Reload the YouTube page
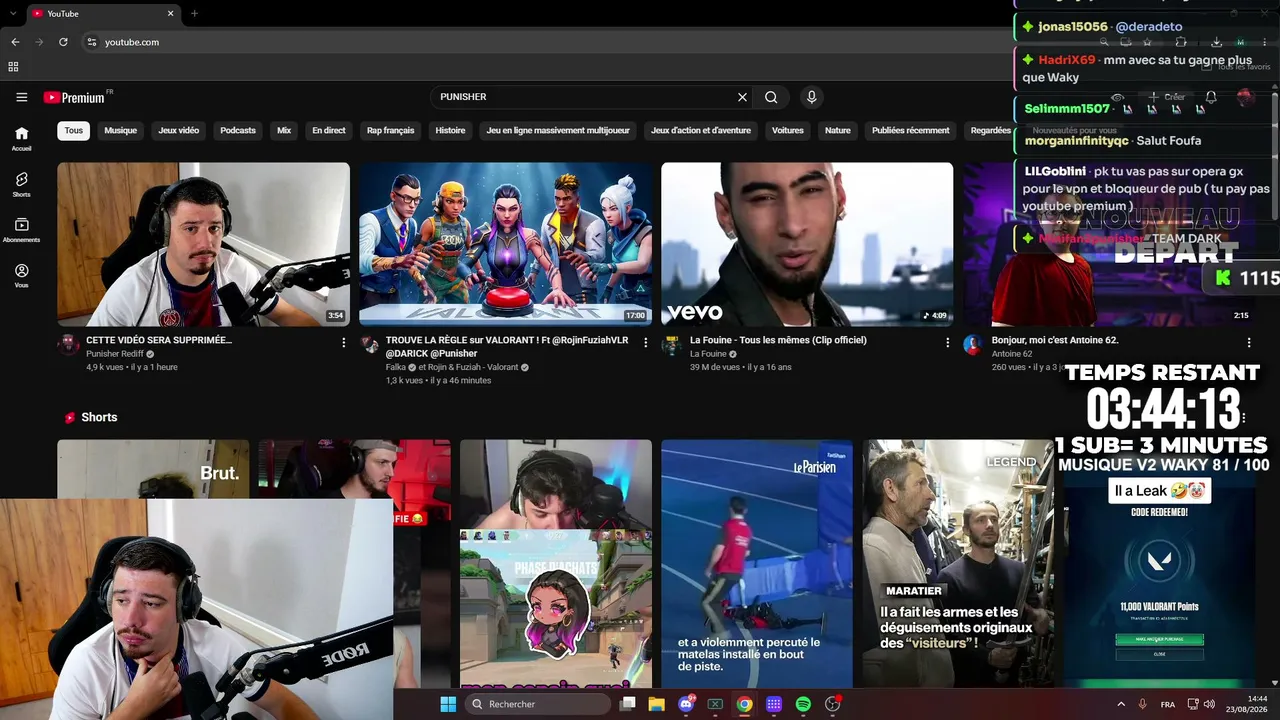This screenshot has width=1280, height=720. click(x=63, y=42)
